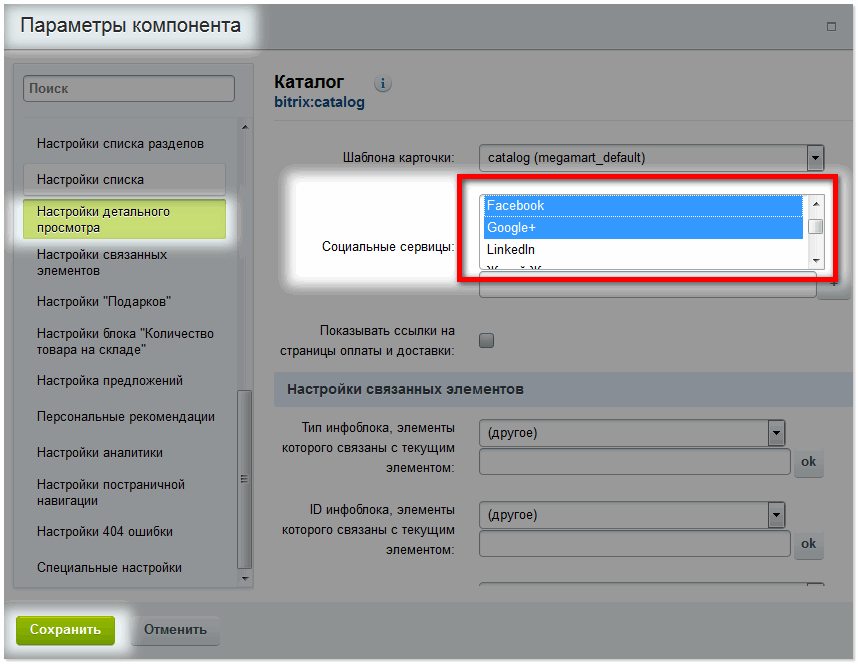858x664 pixels.
Task: Toggle Показывать ссылки на страницы оплаты checkbox
Action: (486, 340)
